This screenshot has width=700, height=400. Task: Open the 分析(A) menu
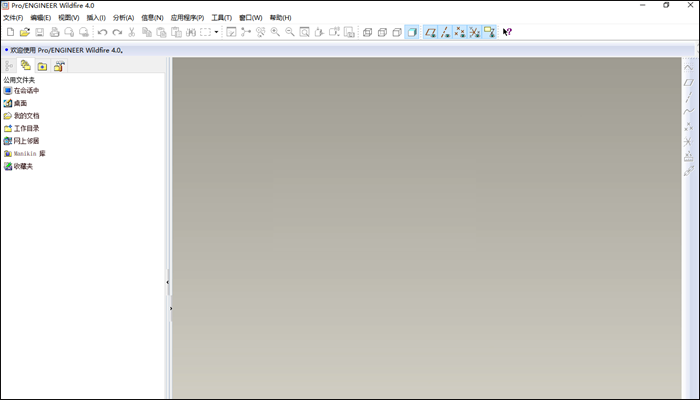[x=123, y=17]
